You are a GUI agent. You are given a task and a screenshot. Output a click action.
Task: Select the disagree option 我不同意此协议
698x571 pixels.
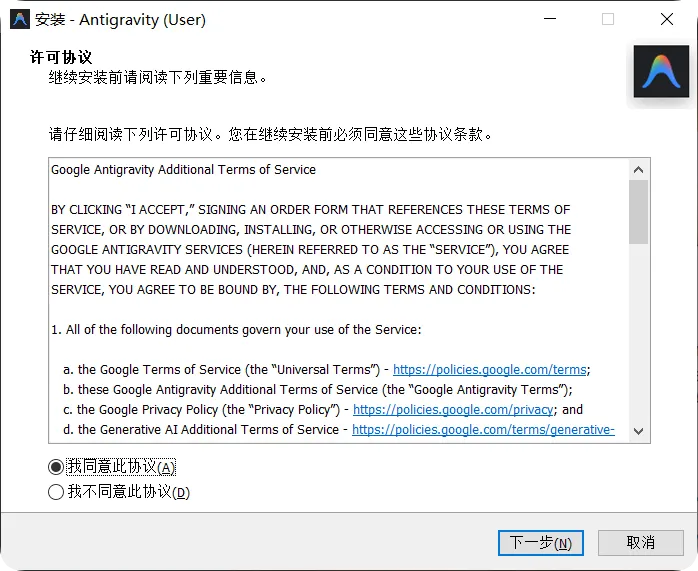pos(56,492)
